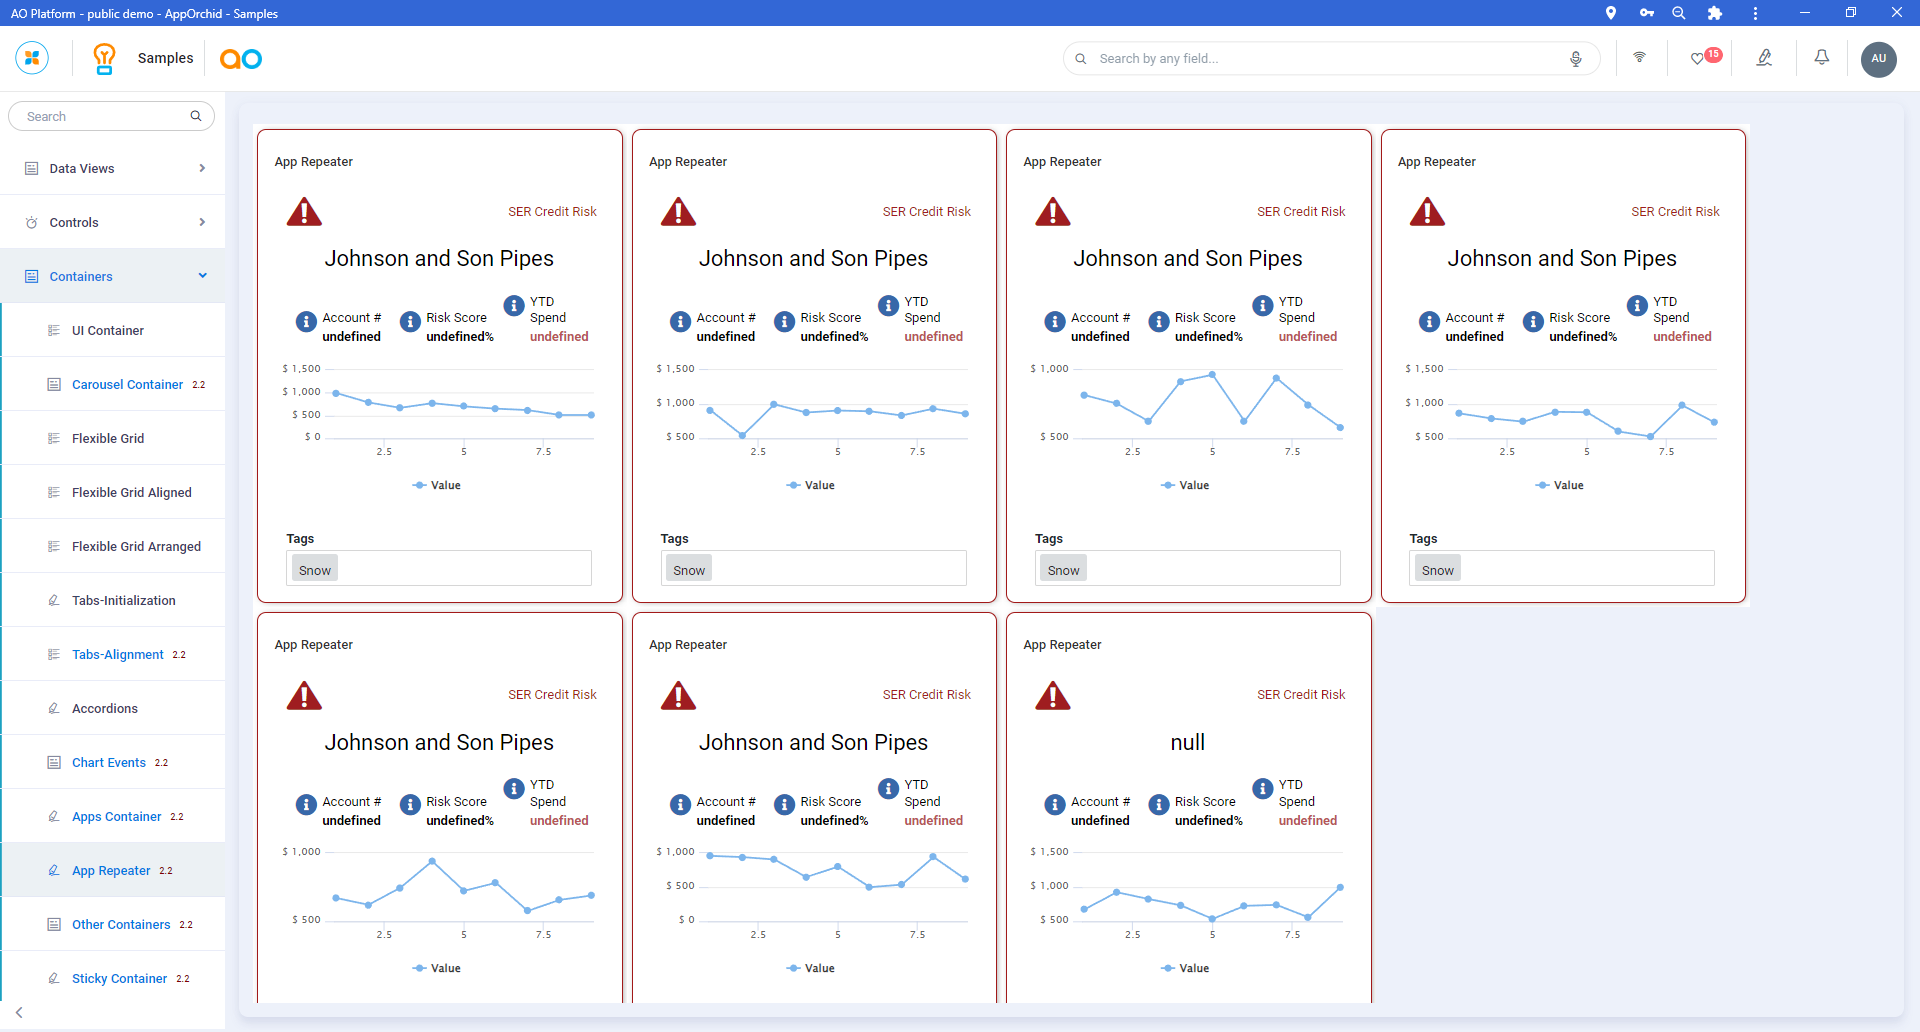Click the Snow tag in first card

coord(315,570)
